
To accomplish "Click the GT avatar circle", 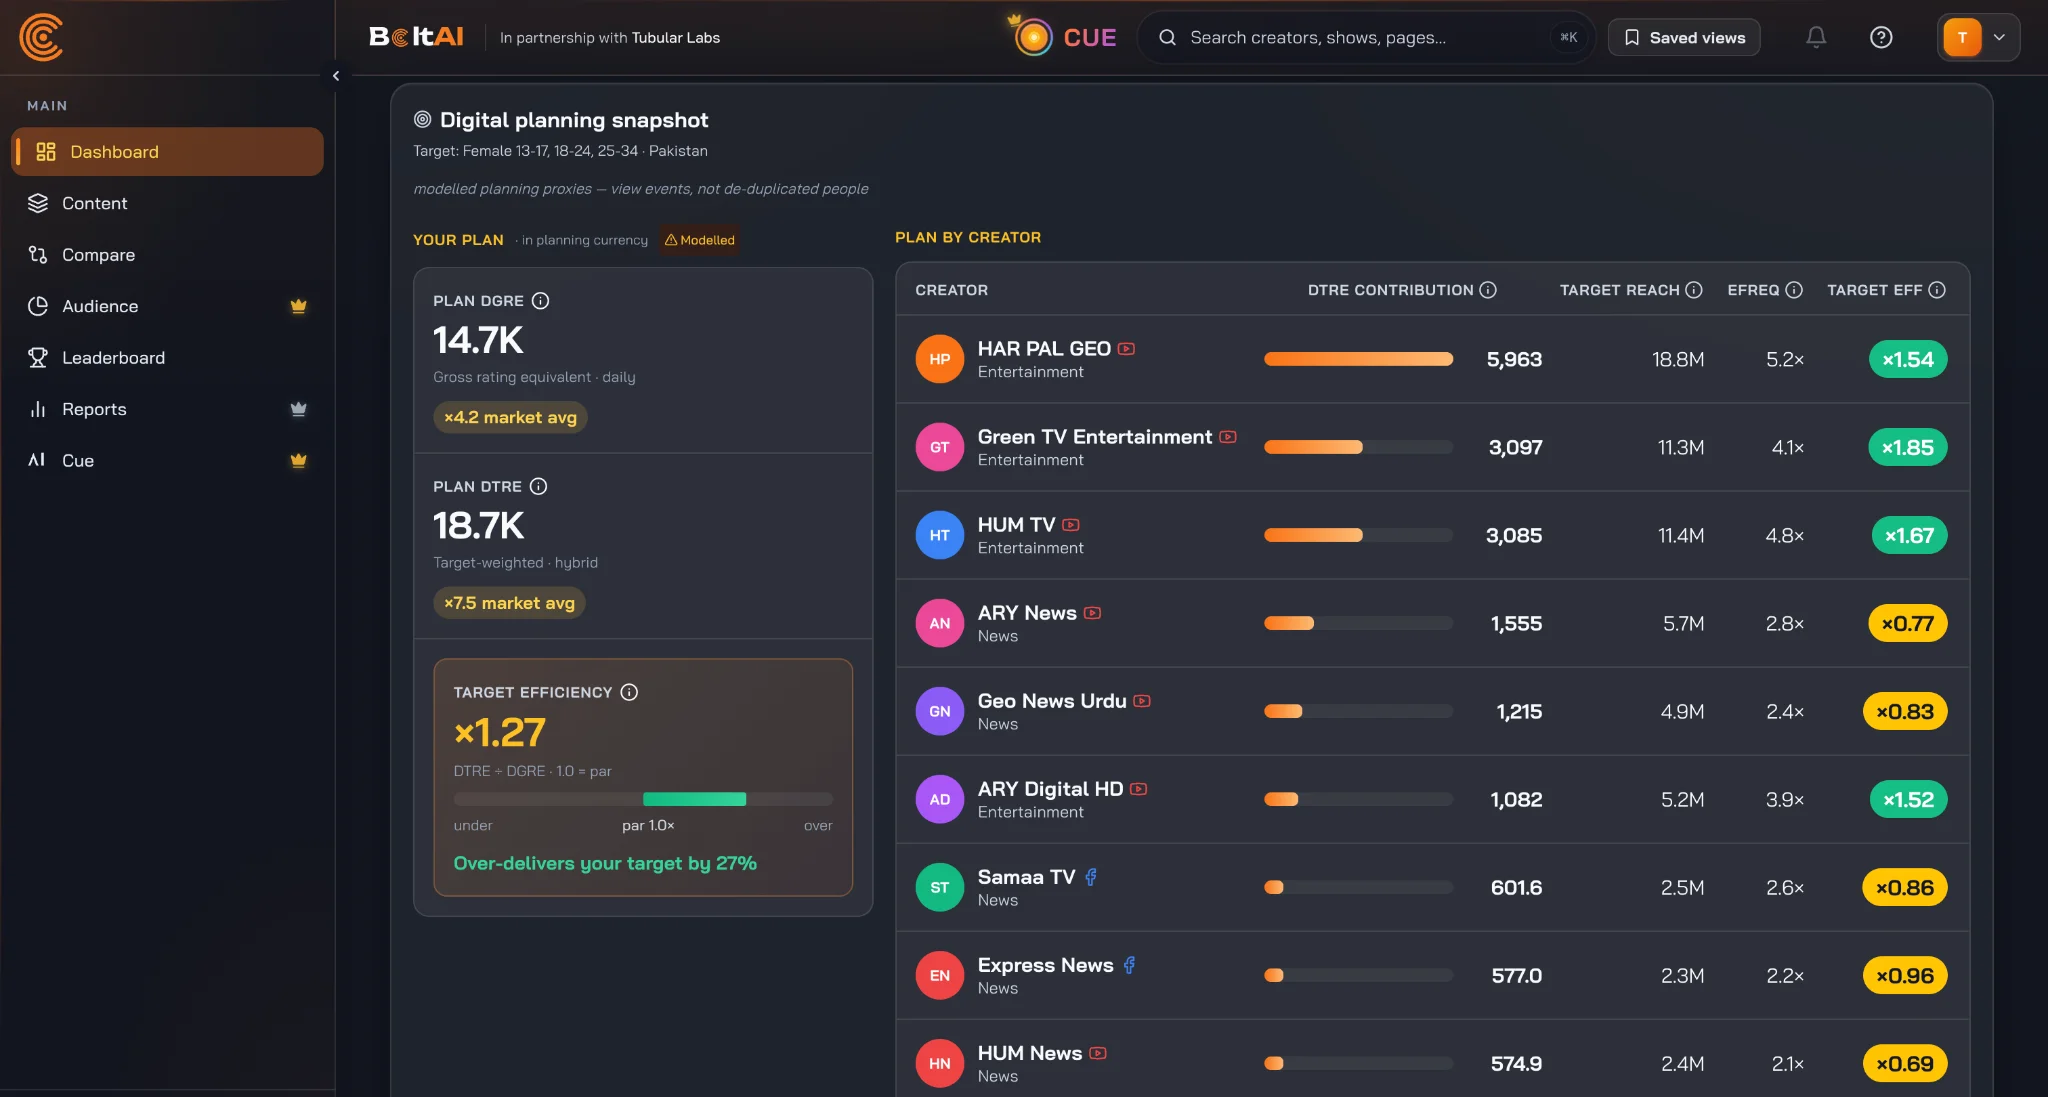I will [x=940, y=447].
